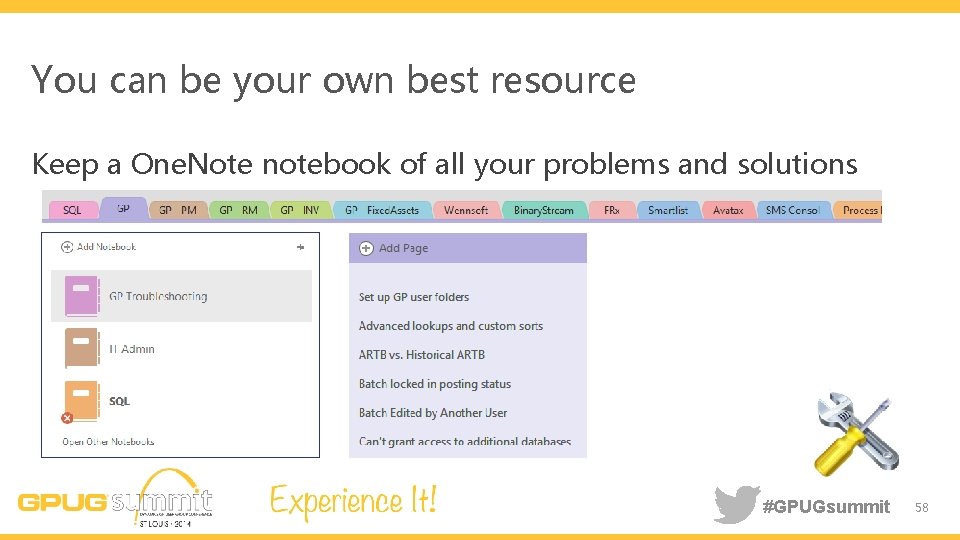This screenshot has width=960, height=540.
Task: Click the Add Notebook plus icon
Action: click(x=67, y=247)
